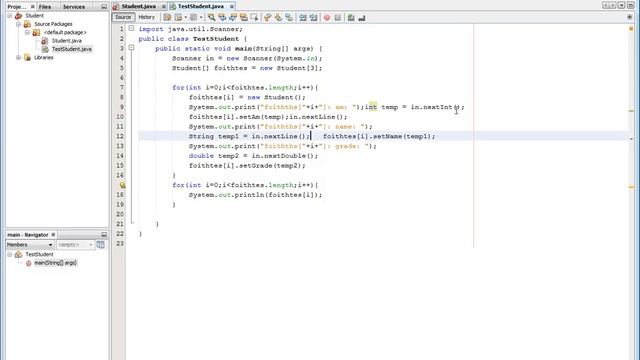Viewport: 640px width, 360px height.
Task: Select Student.java in project tree
Action: click(67, 41)
